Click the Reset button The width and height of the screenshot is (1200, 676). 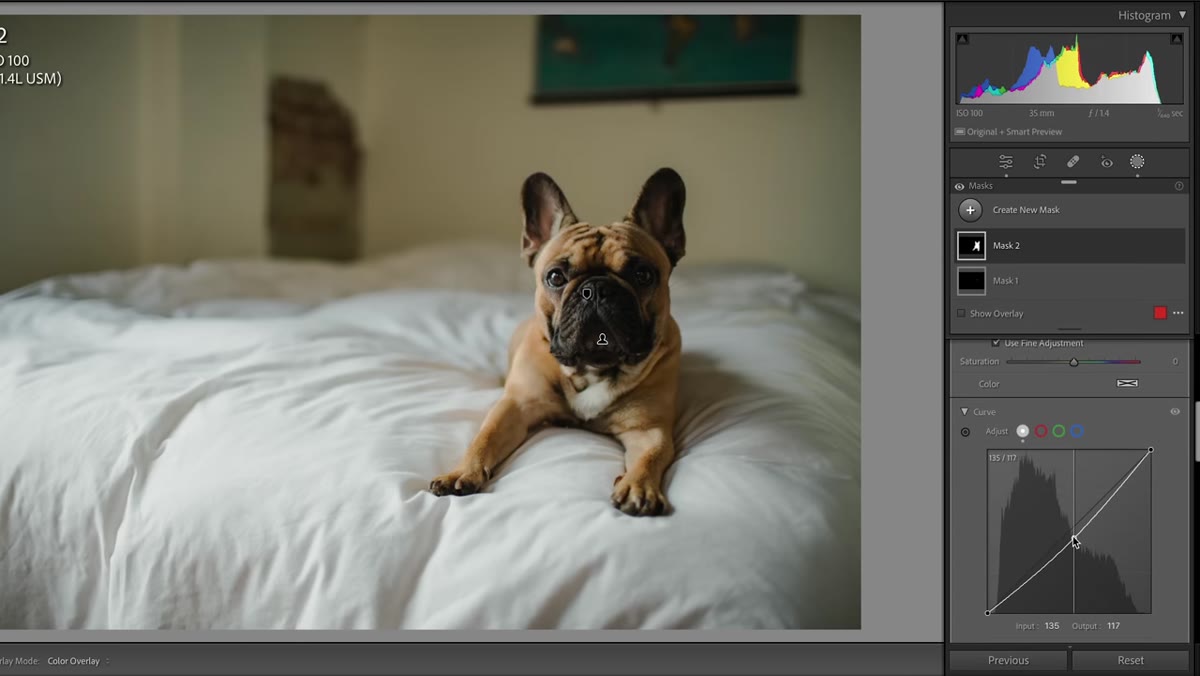pyautogui.click(x=1131, y=660)
